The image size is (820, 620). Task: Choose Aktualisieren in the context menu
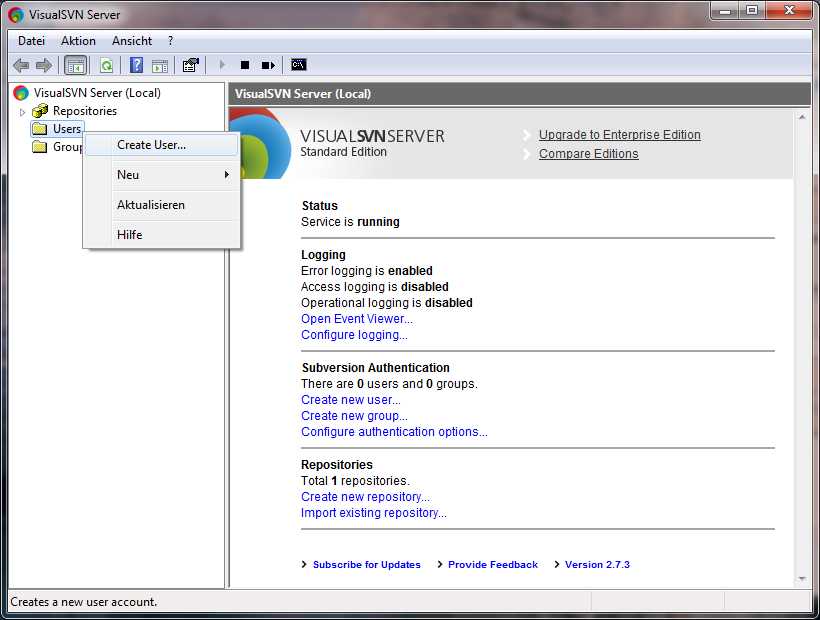[162, 205]
